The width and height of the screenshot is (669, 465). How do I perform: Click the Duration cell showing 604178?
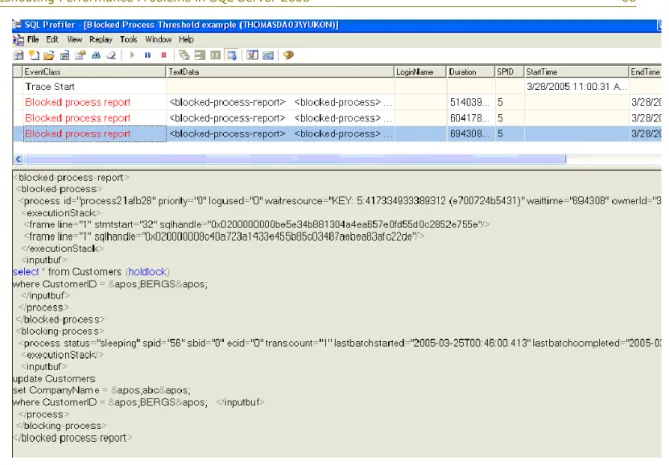(470, 118)
